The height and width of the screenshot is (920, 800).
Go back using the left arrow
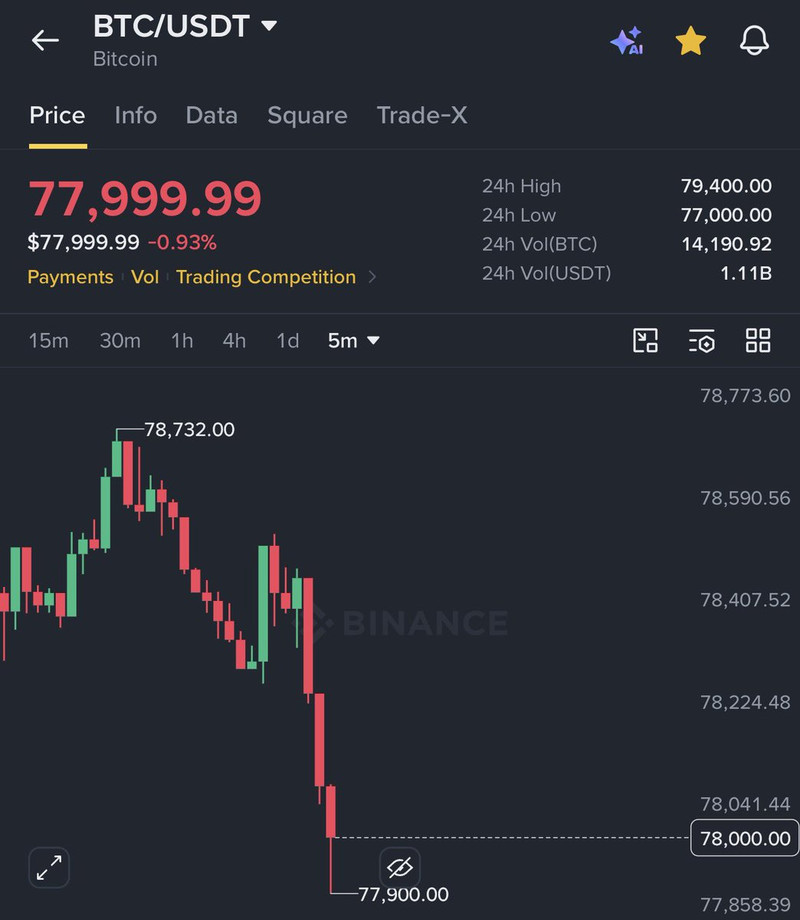(x=45, y=40)
